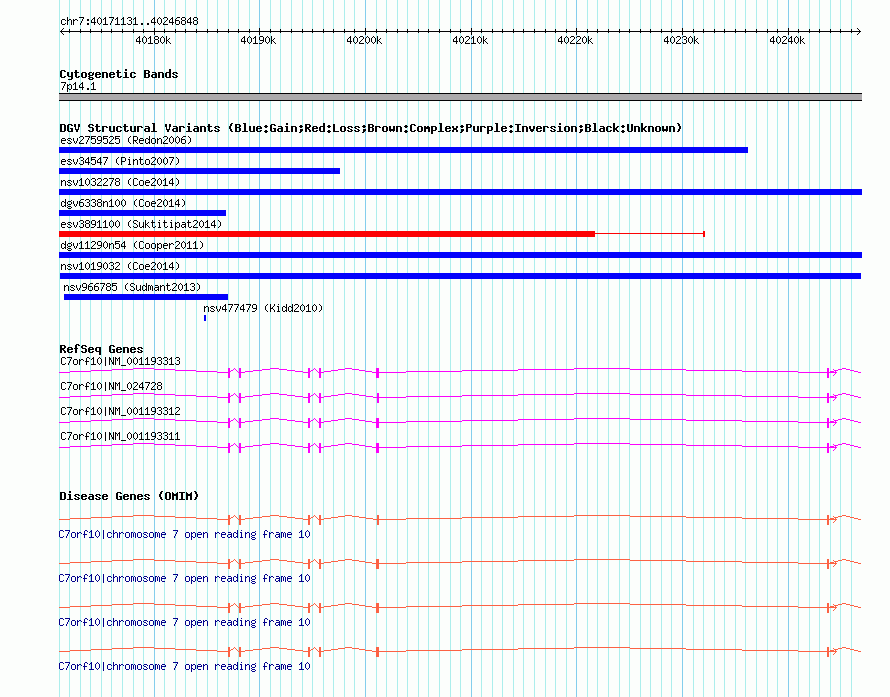Click the gray 7p14.1 cytogenetic band bar
This screenshot has width=890, height=697.
coord(460,97)
